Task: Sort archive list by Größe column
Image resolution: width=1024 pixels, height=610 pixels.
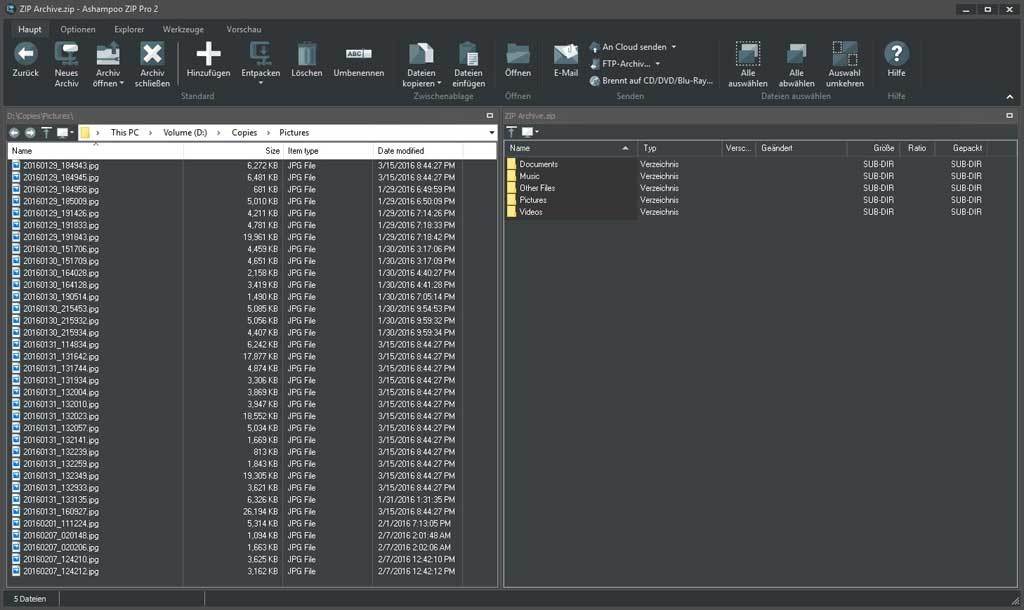Action: (x=872, y=148)
